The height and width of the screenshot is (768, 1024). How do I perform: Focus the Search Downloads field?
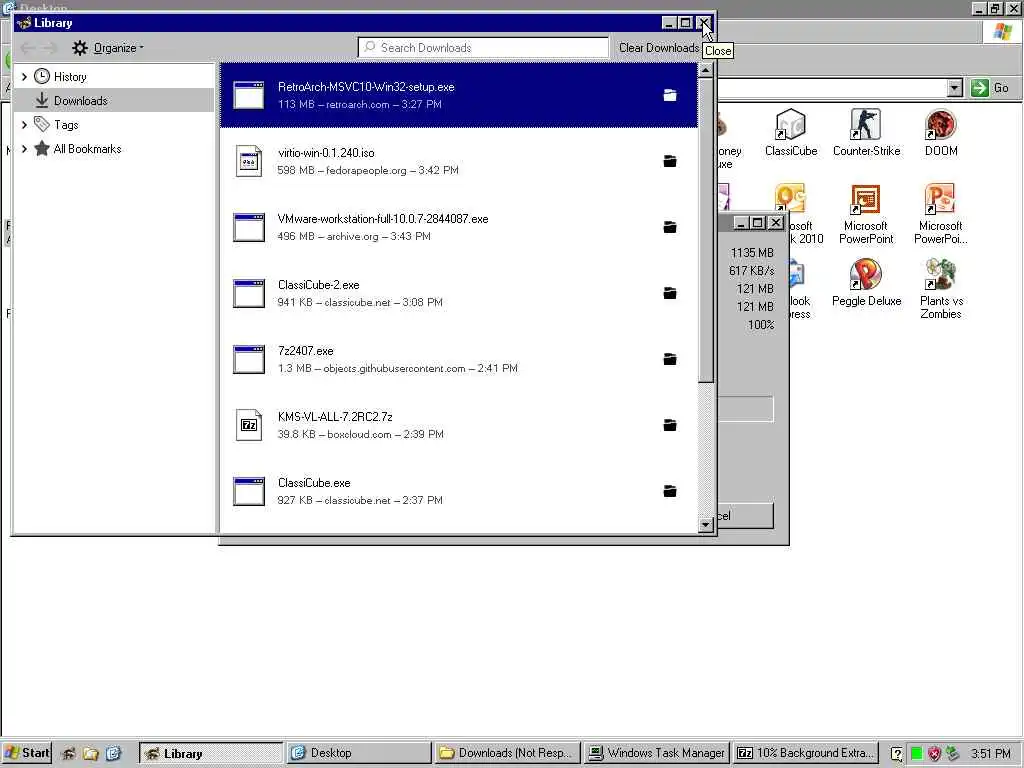pyautogui.click(x=483, y=48)
